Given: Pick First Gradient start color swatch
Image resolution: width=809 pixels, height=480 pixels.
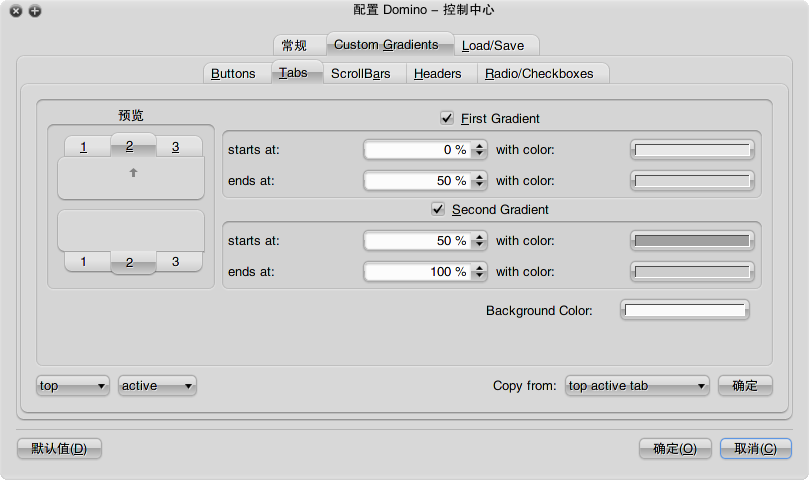Looking at the screenshot, I should pyautogui.click(x=692, y=150).
